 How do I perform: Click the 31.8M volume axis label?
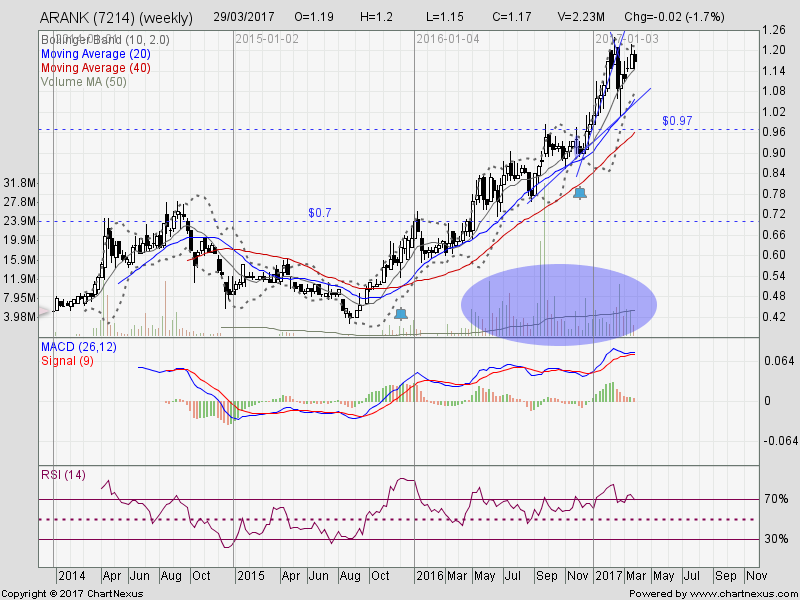click(19, 183)
